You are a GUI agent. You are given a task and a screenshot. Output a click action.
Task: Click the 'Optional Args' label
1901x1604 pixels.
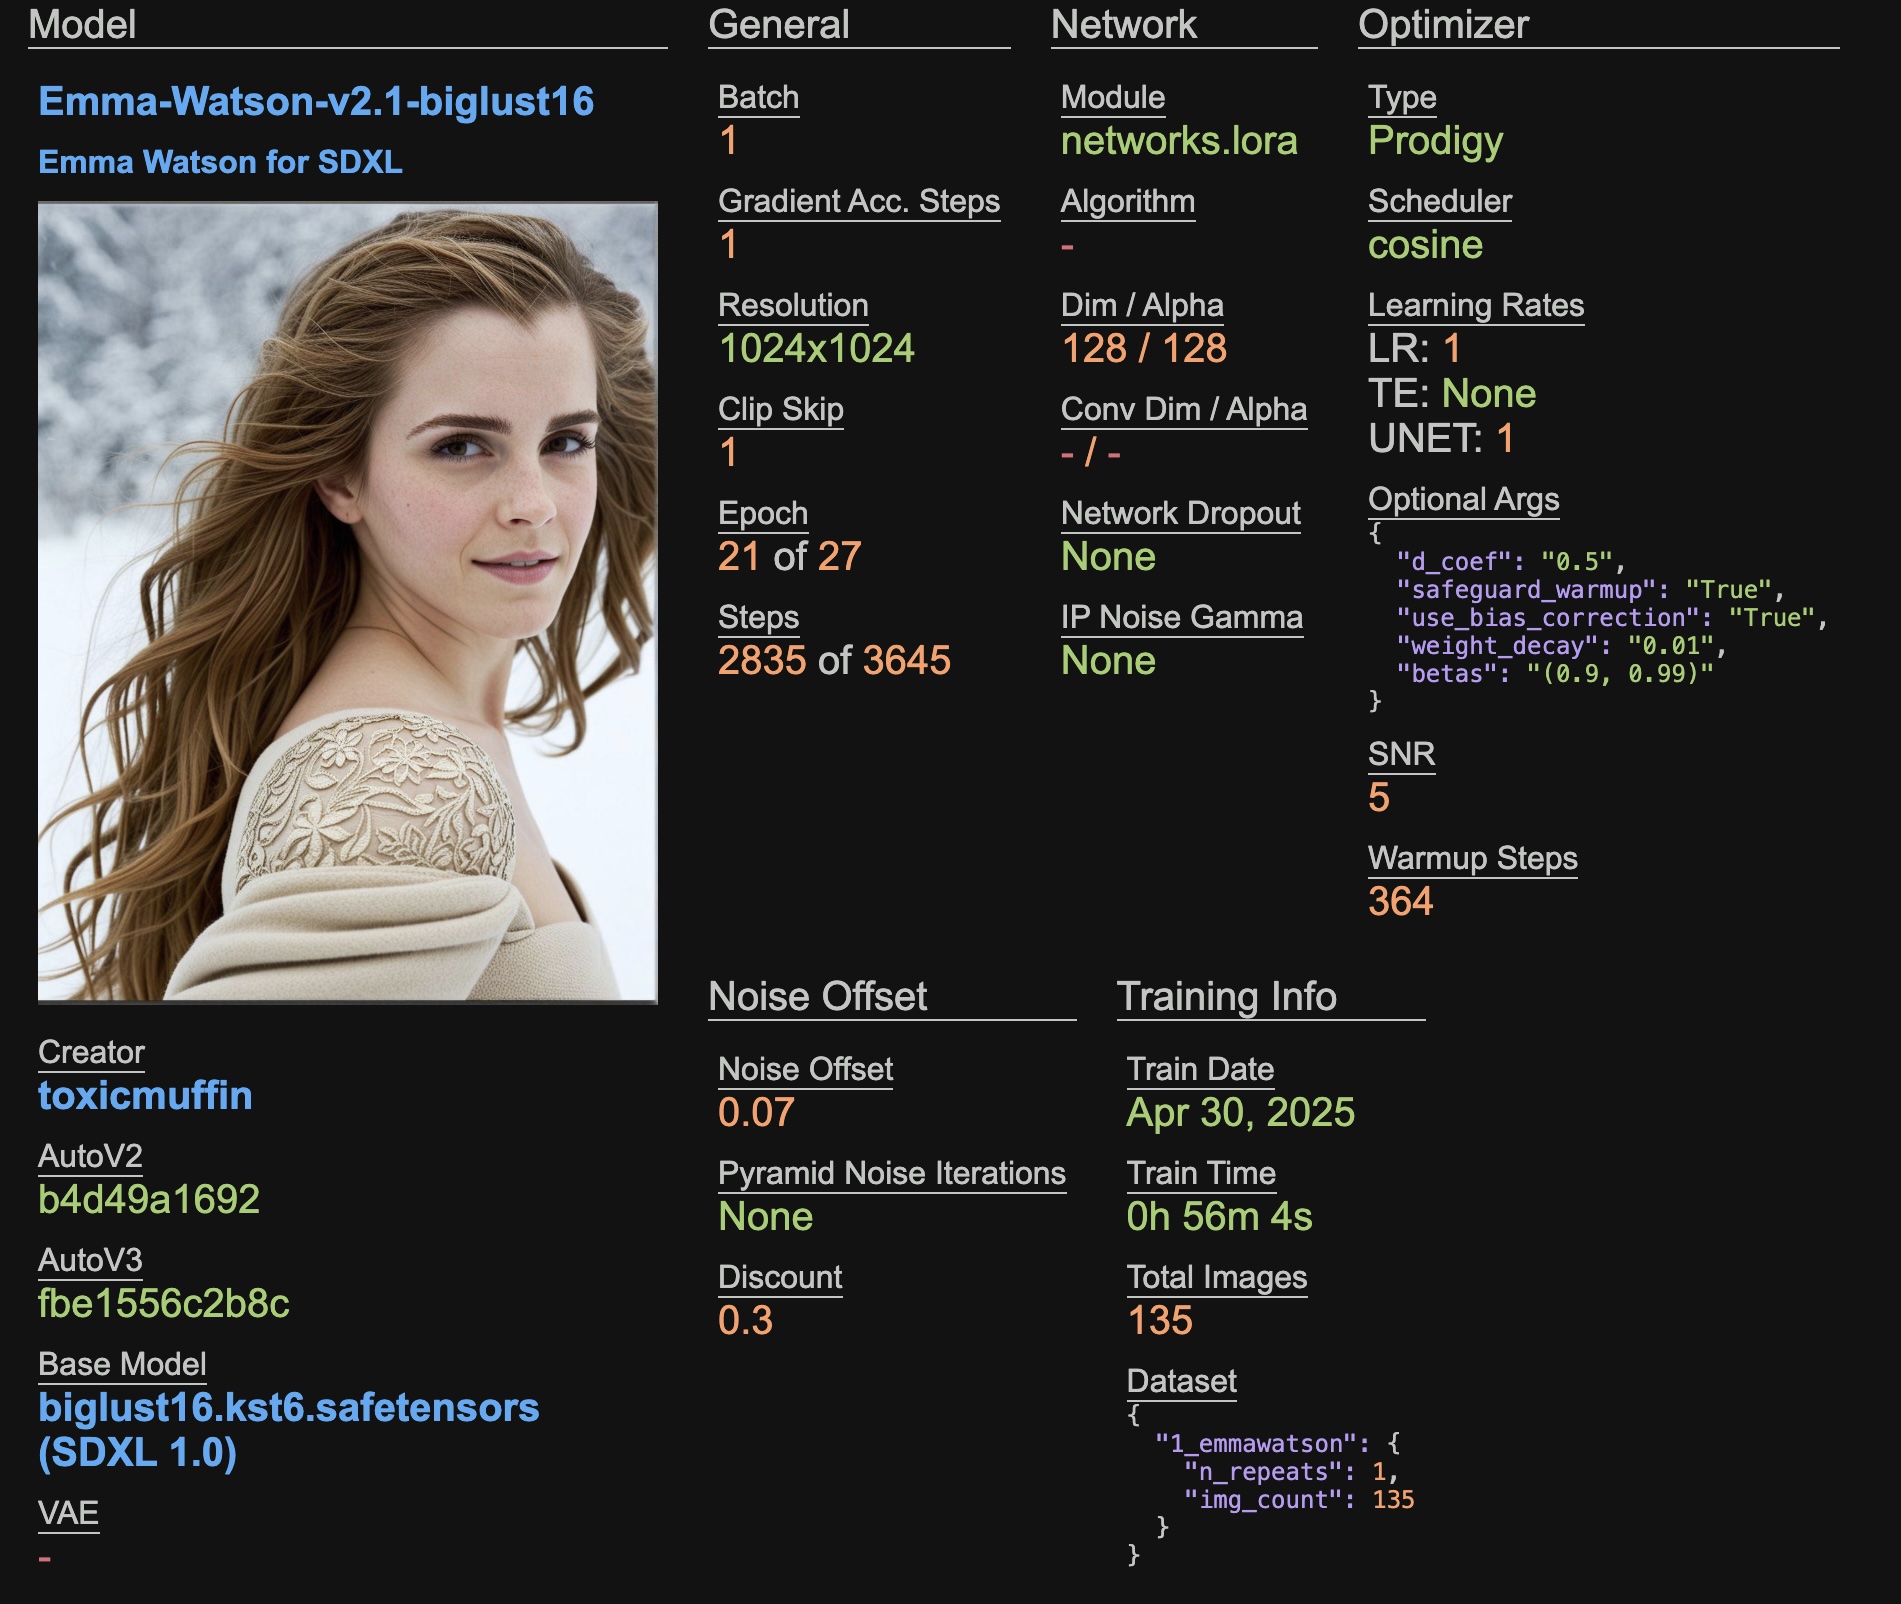pyautogui.click(x=1464, y=500)
